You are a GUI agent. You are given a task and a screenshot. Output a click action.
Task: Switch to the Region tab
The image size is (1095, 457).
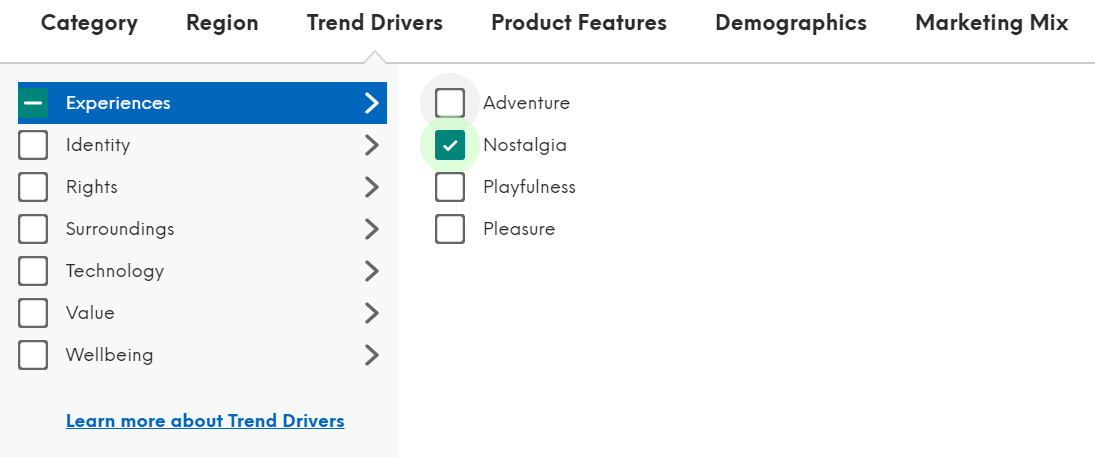(222, 23)
